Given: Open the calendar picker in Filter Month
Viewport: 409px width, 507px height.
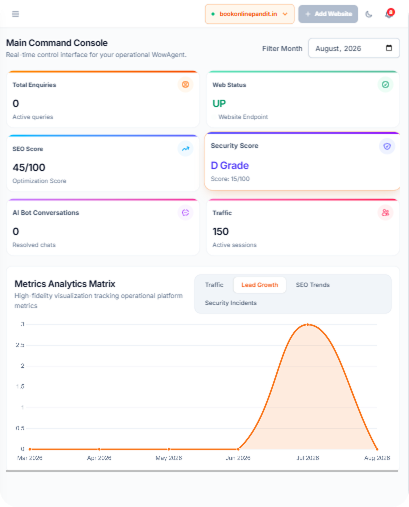Looking at the screenshot, I should [x=389, y=48].
